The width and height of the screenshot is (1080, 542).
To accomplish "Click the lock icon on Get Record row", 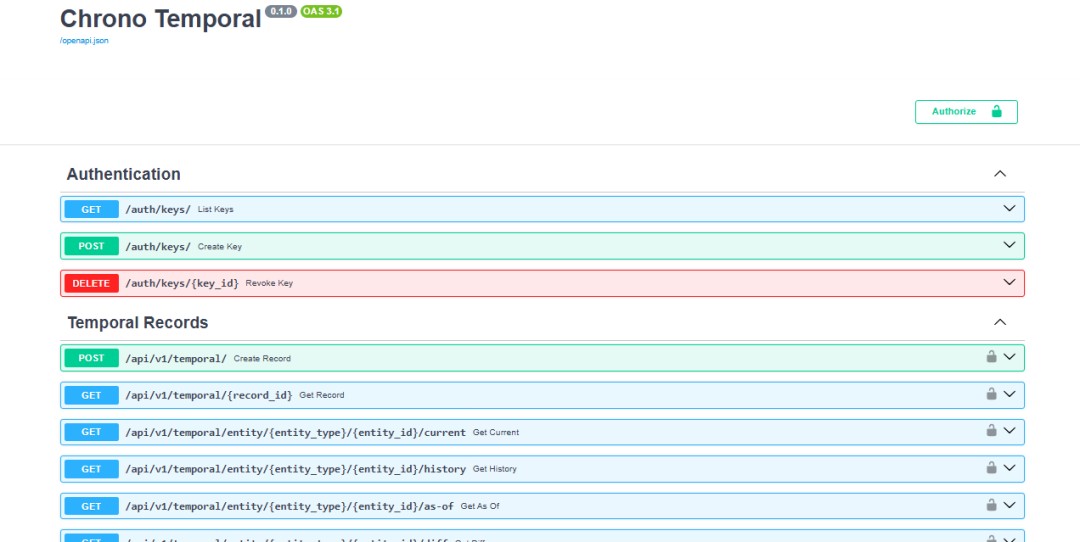I will click(x=991, y=393).
